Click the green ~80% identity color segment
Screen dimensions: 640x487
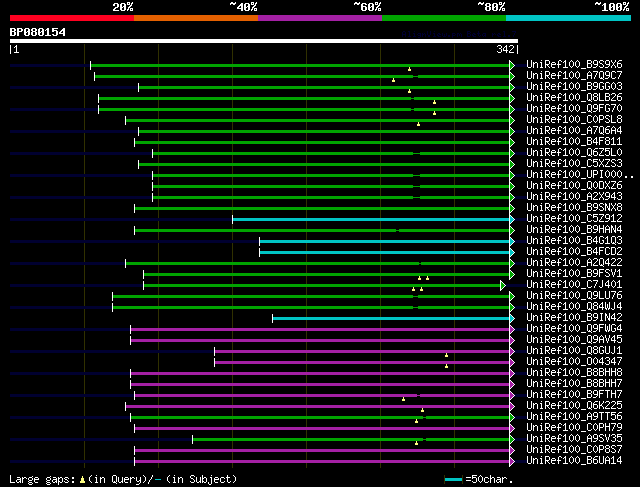click(444, 18)
